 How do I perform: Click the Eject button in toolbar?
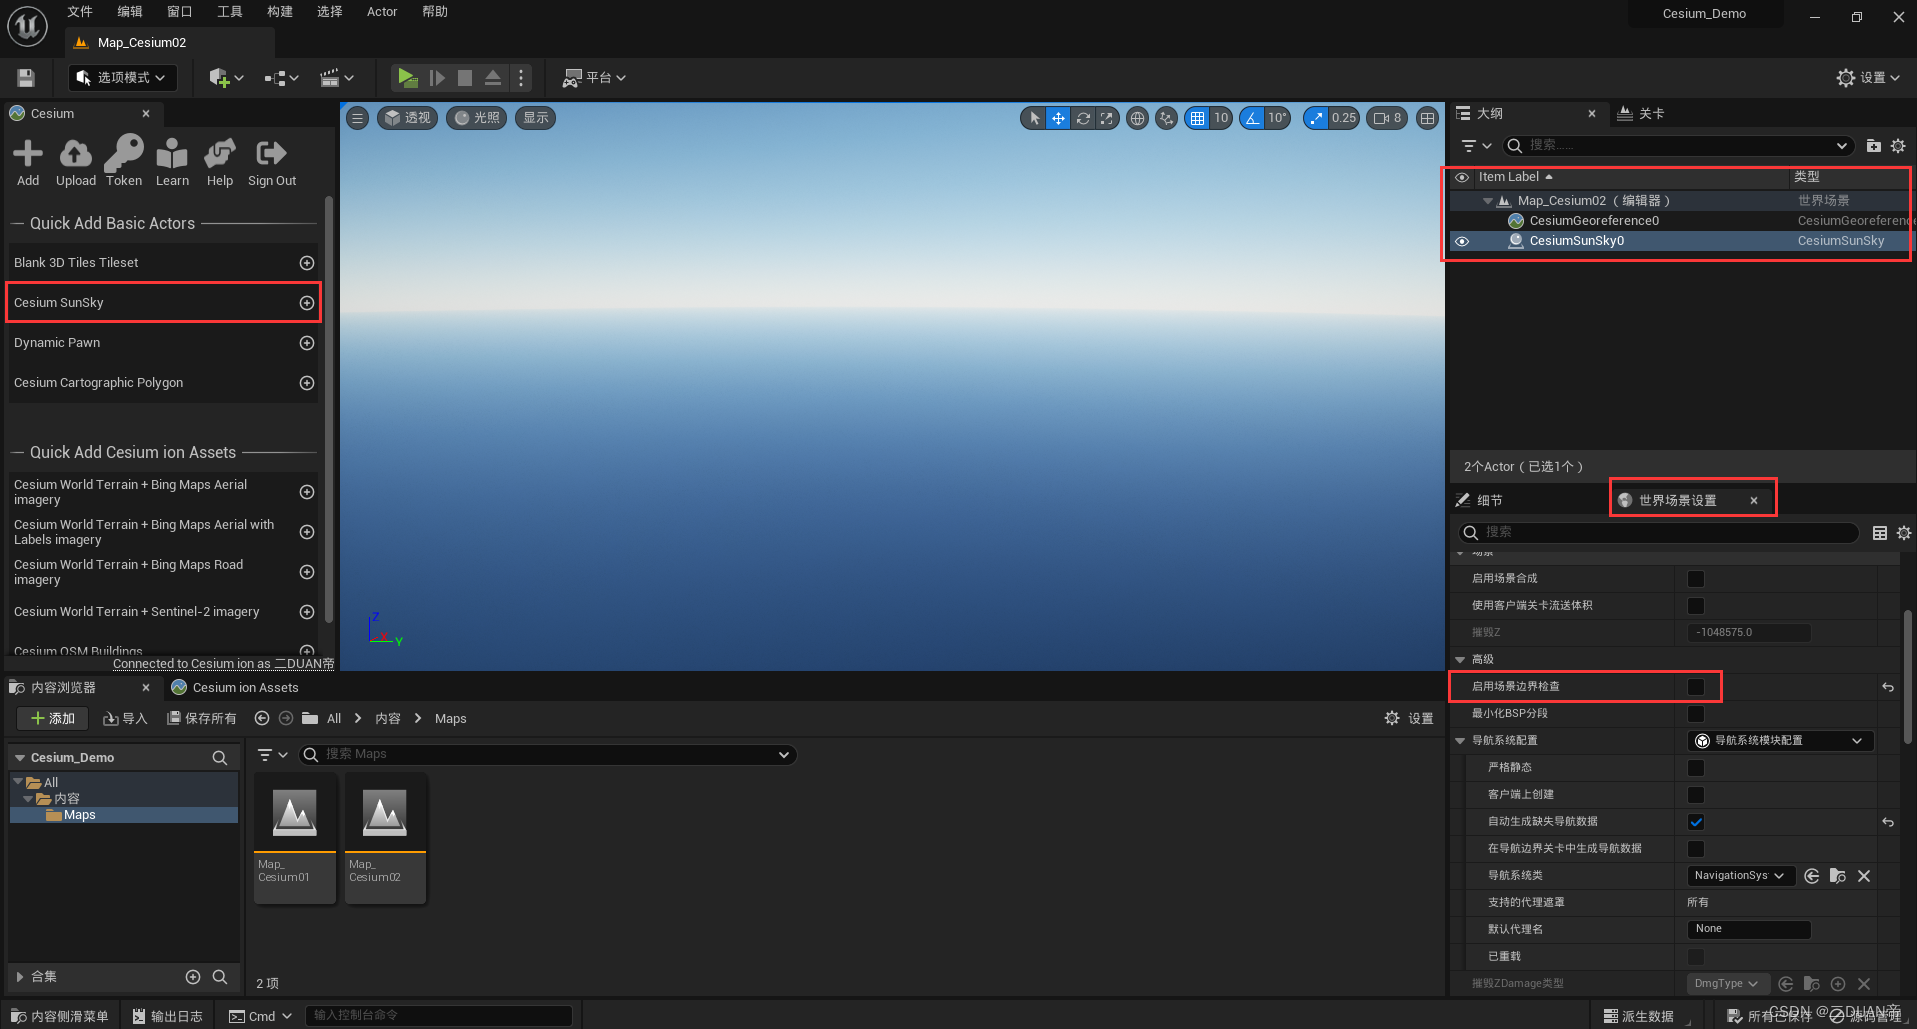(x=493, y=78)
